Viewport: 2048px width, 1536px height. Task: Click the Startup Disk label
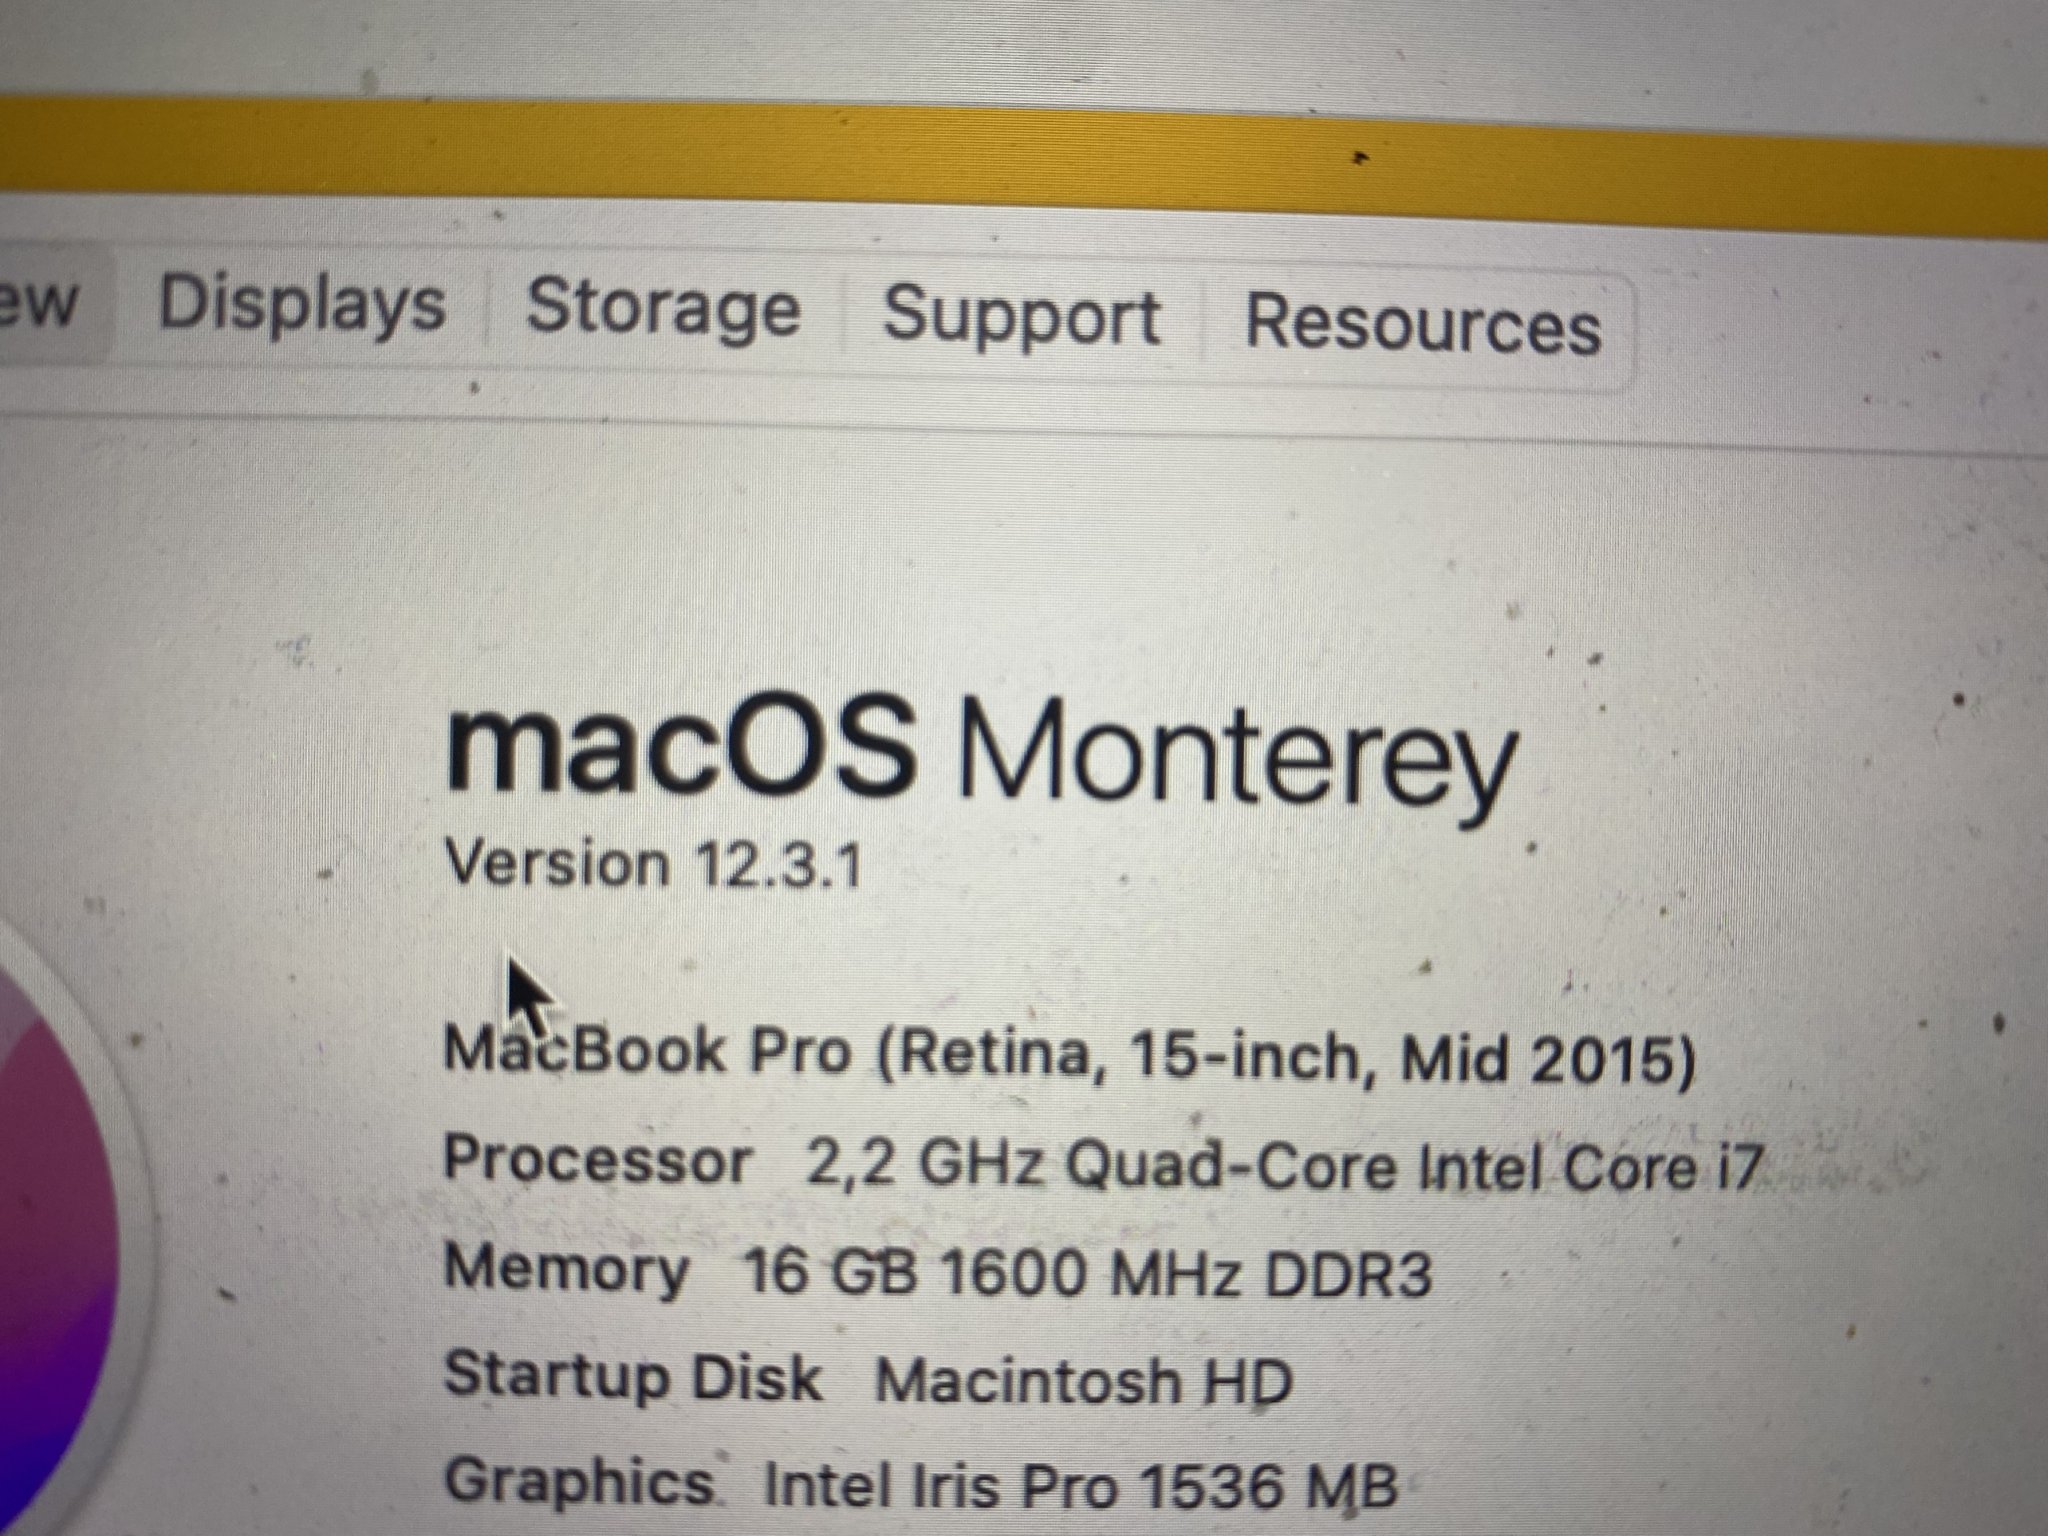click(x=632, y=1375)
